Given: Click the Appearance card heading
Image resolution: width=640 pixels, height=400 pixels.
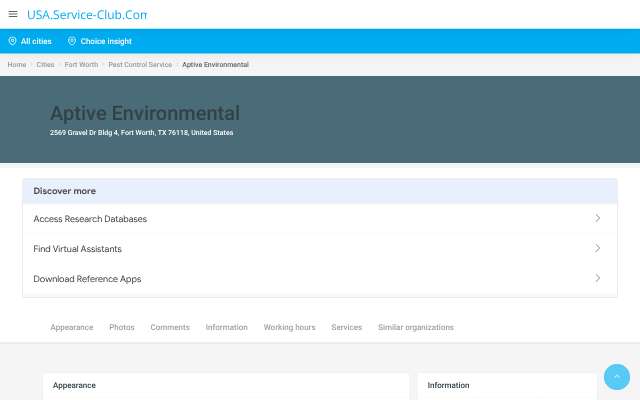Looking at the screenshot, I should 74,385.
